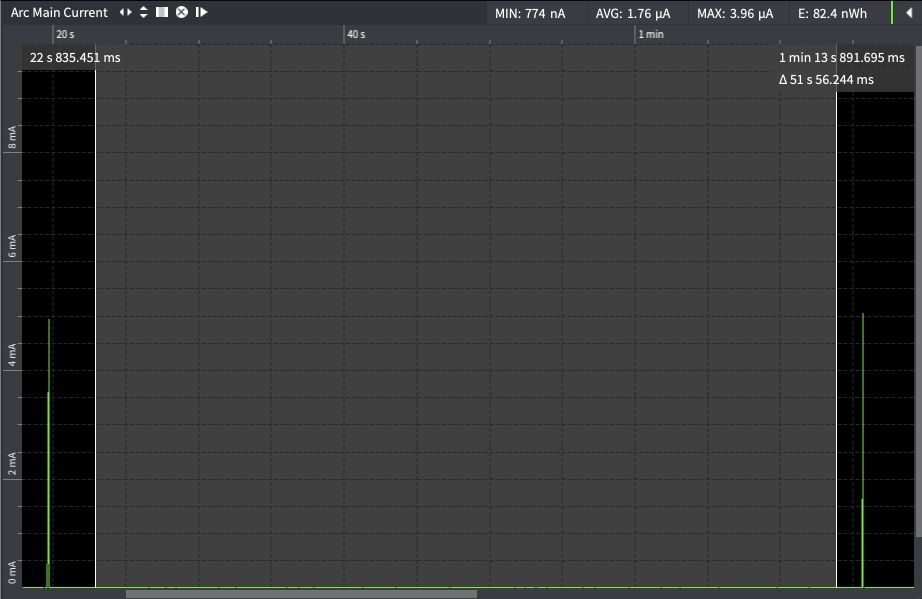Screen dimensions: 922x599
Task: Click the 2 mA axis label
Action: pos(12,464)
